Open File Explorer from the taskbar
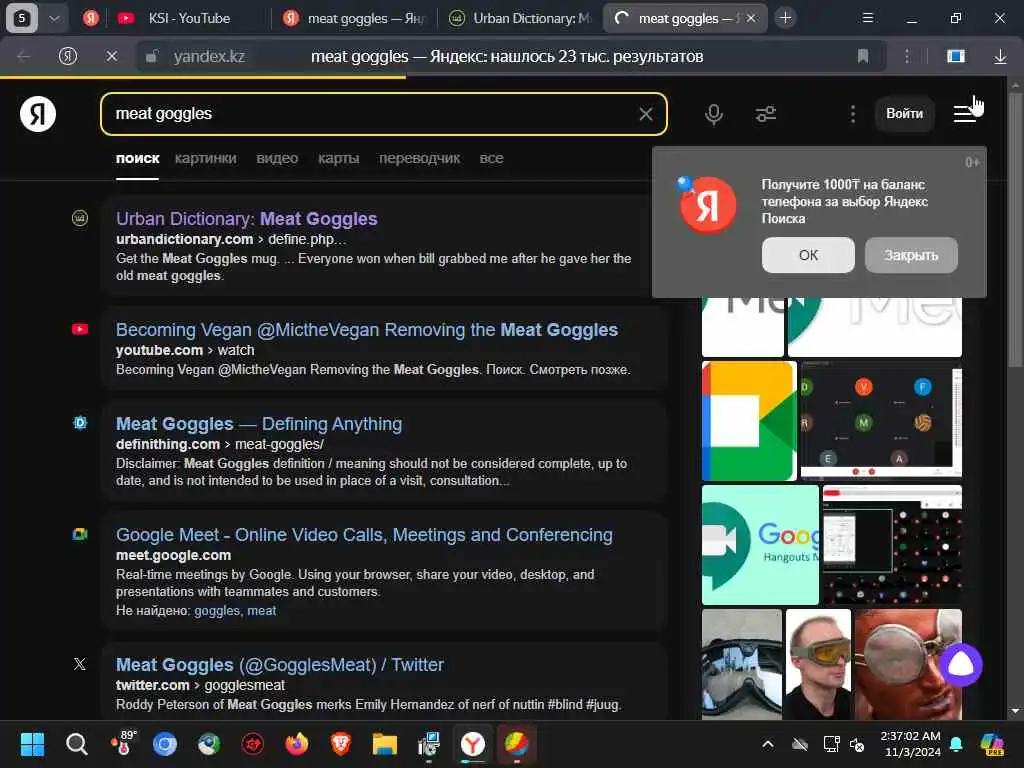1024x768 pixels. pyautogui.click(x=385, y=744)
